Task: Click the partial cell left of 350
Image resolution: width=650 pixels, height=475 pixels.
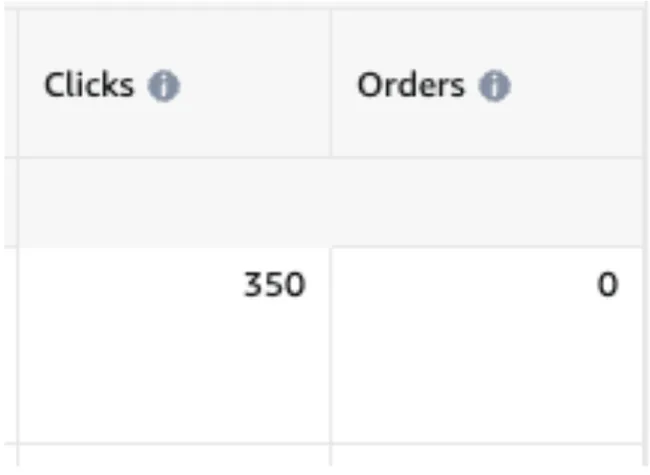Action: pos(10,345)
